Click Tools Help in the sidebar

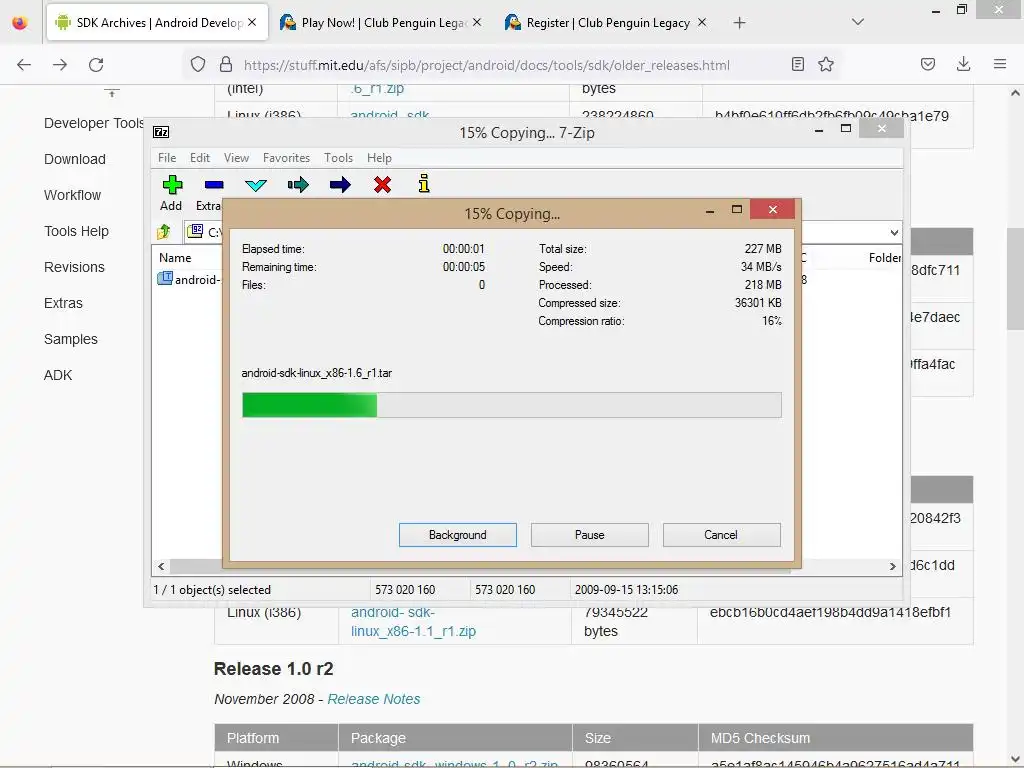coord(76,231)
